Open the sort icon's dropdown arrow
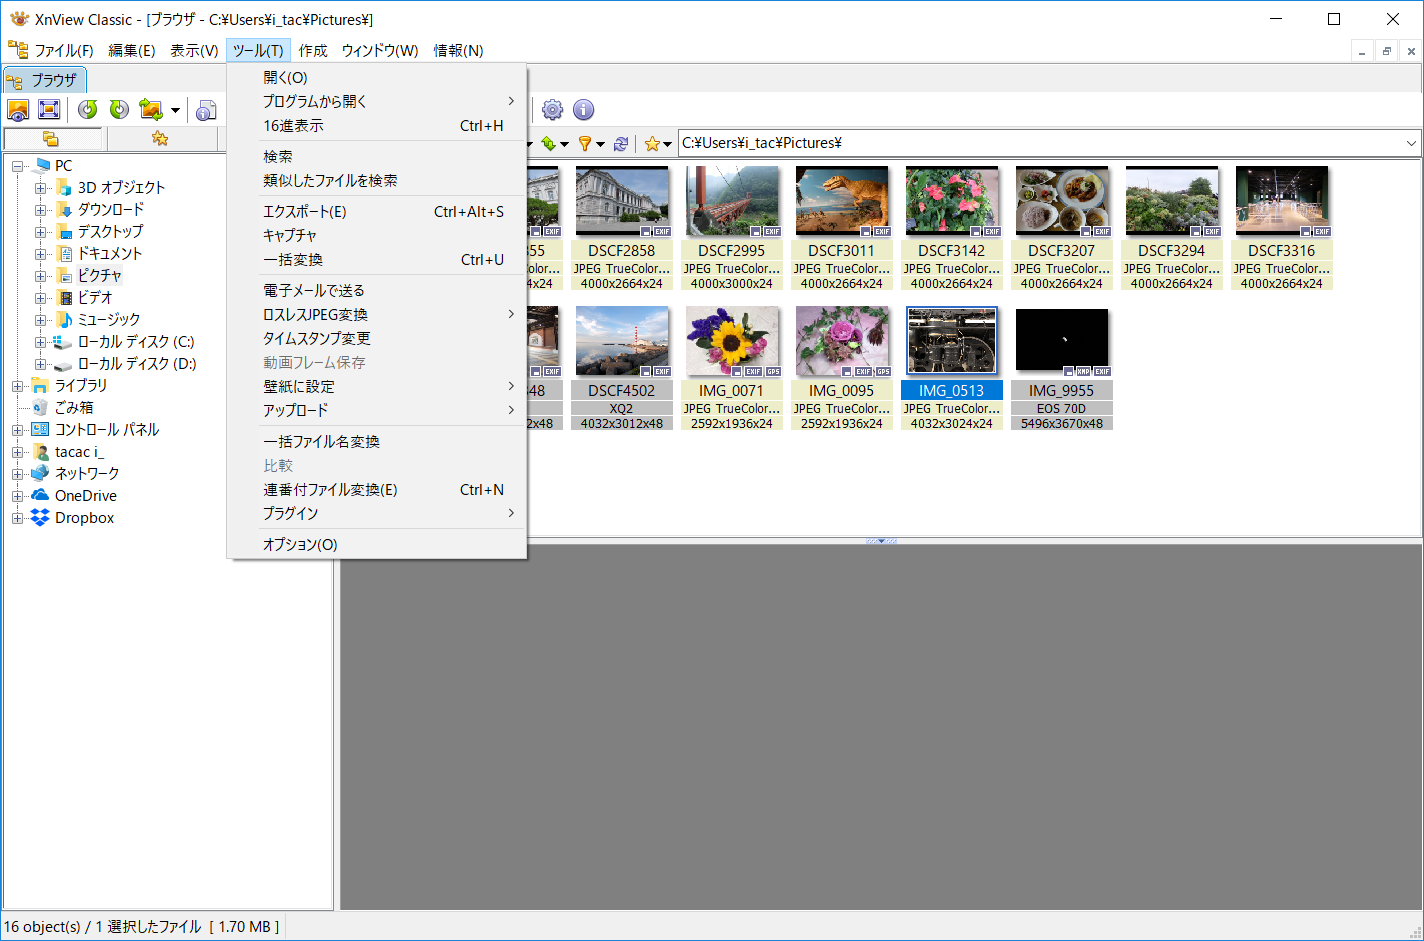Viewport: 1424px width, 941px height. click(564, 145)
